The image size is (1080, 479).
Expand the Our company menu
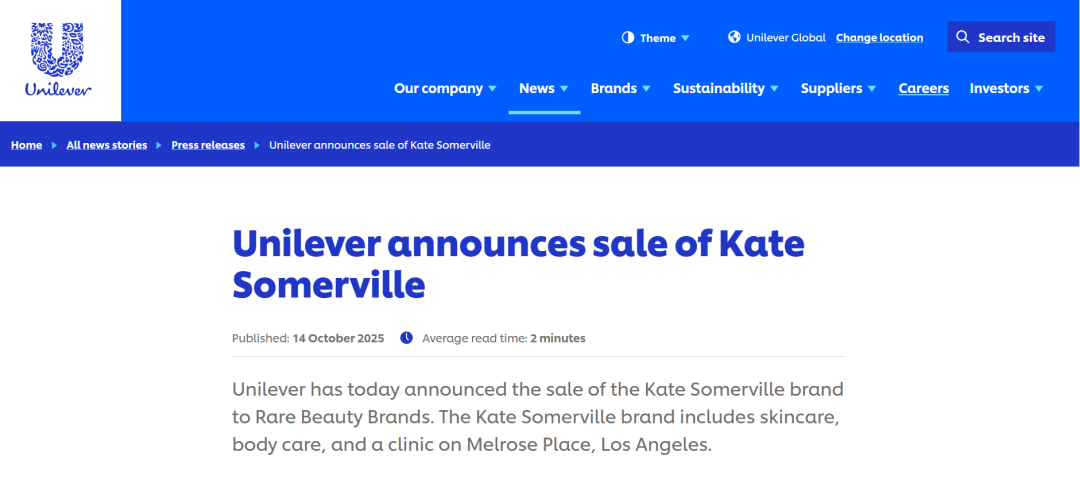point(445,88)
